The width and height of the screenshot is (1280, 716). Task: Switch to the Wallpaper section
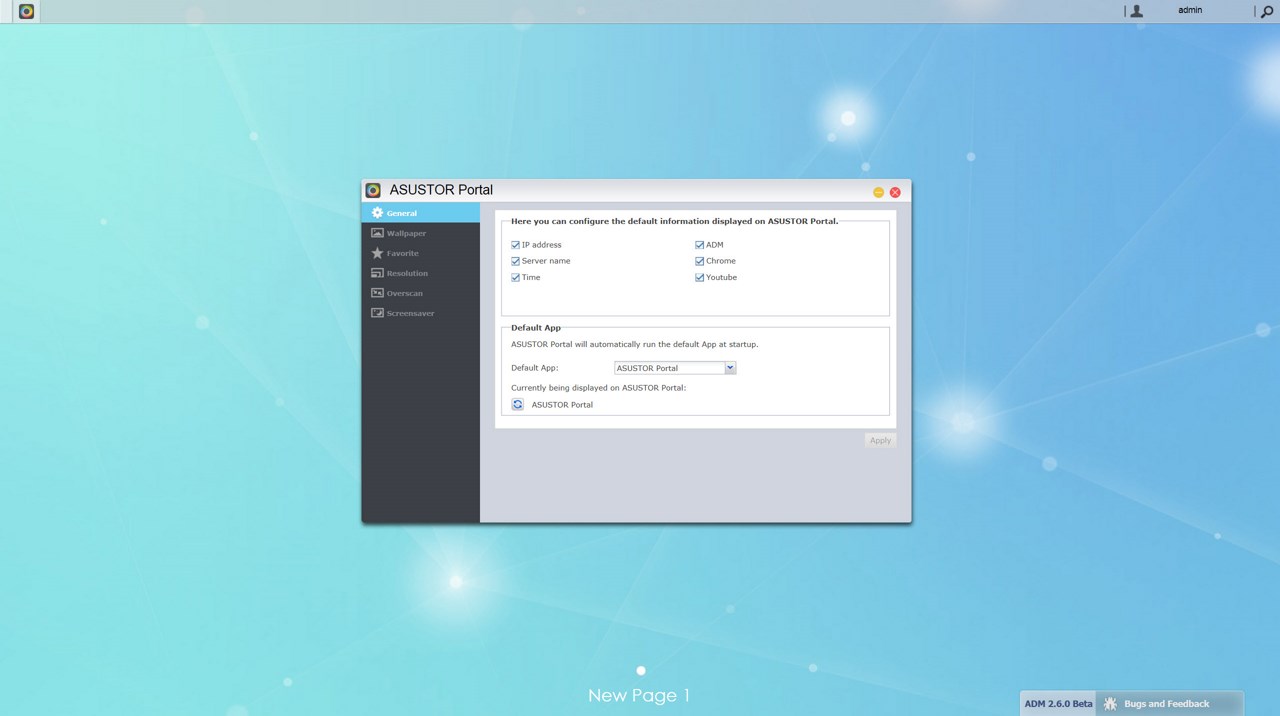pyautogui.click(x=421, y=233)
